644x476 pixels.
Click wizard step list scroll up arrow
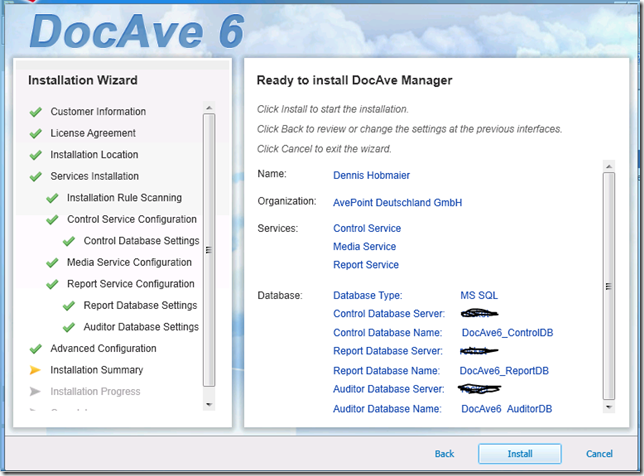(x=209, y=108)
